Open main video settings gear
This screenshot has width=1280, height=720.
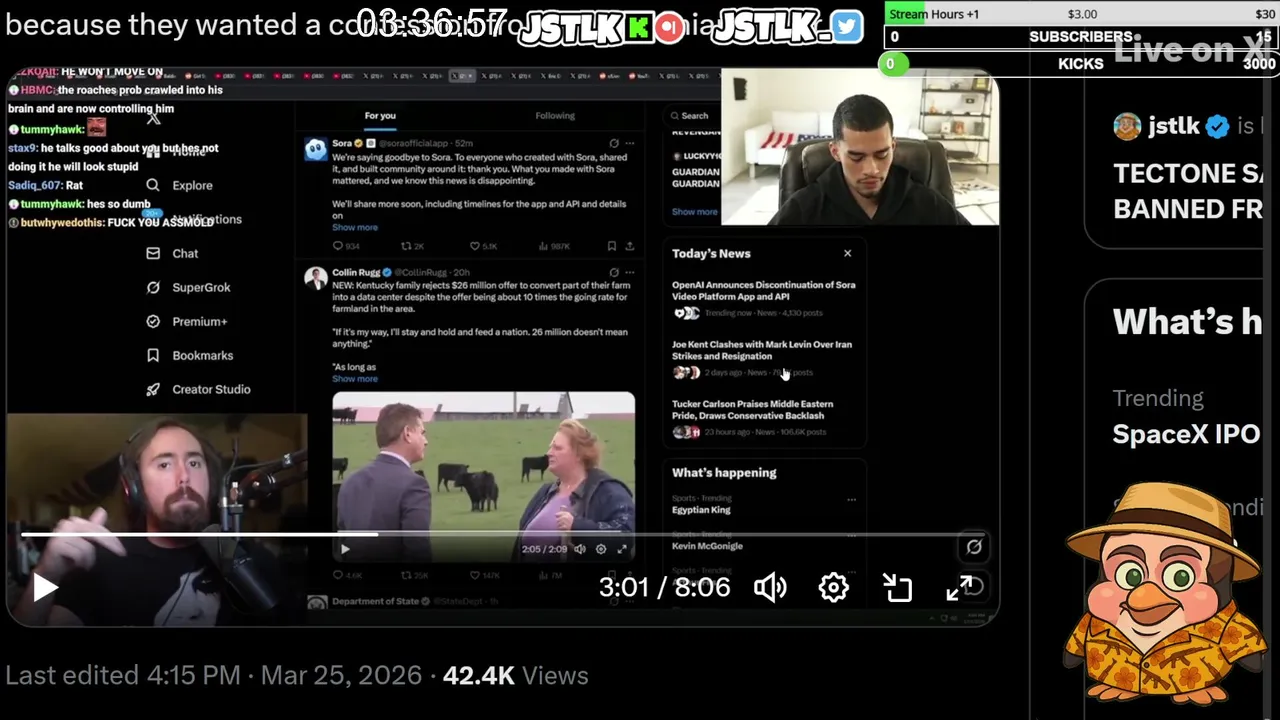tap(833, 587)
